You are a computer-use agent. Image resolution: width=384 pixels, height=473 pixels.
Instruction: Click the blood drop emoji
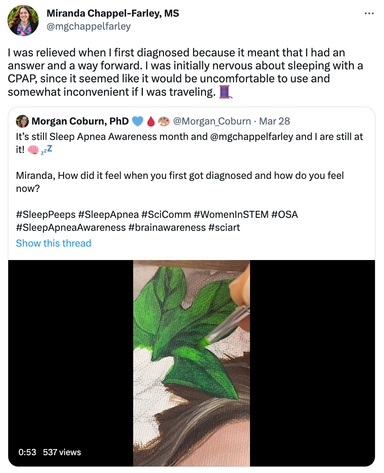pos(151,121)
